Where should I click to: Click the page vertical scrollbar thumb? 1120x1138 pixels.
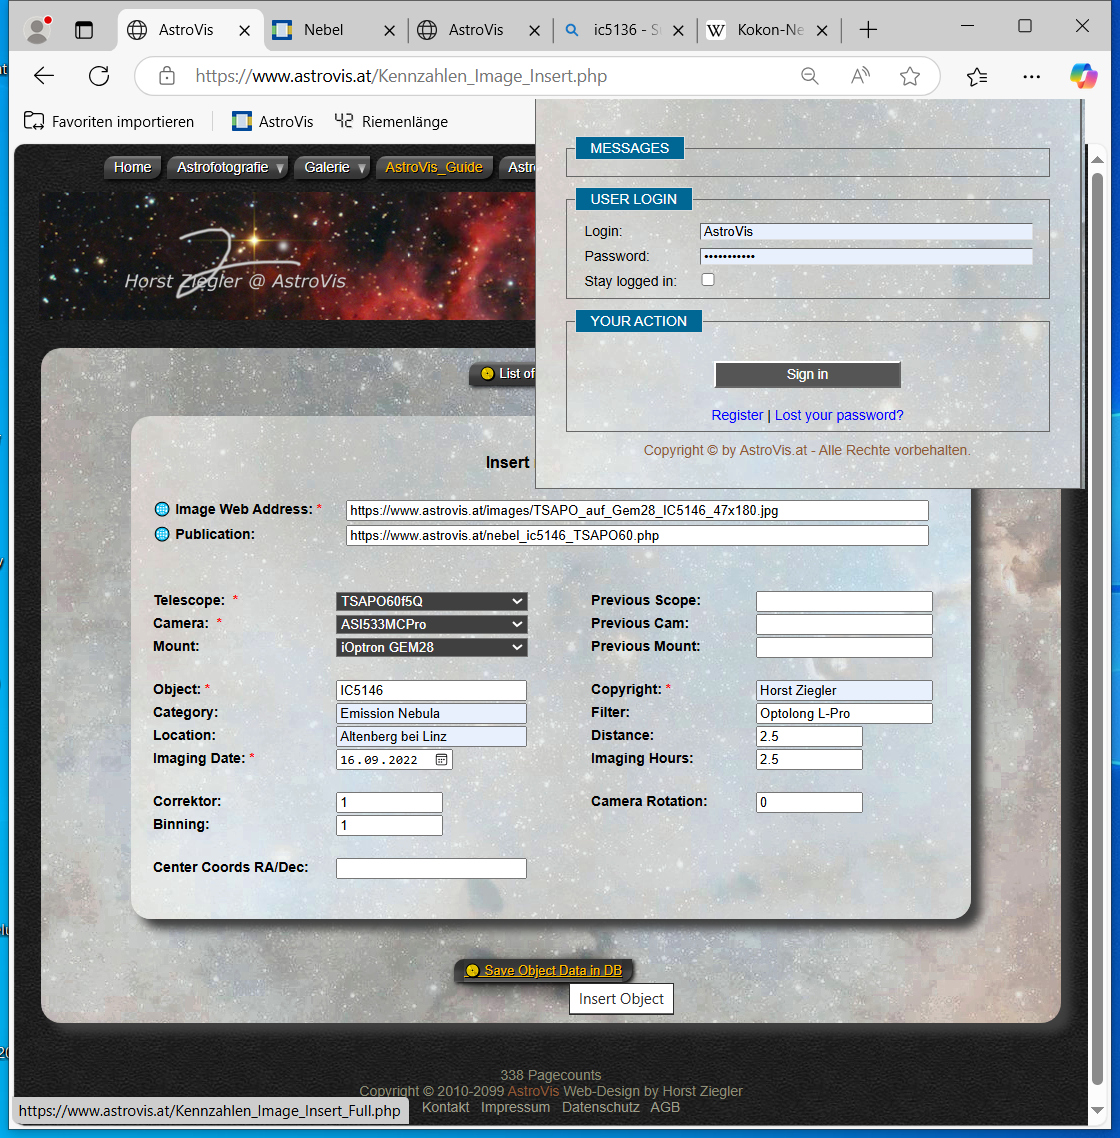tap(1097, 630)
